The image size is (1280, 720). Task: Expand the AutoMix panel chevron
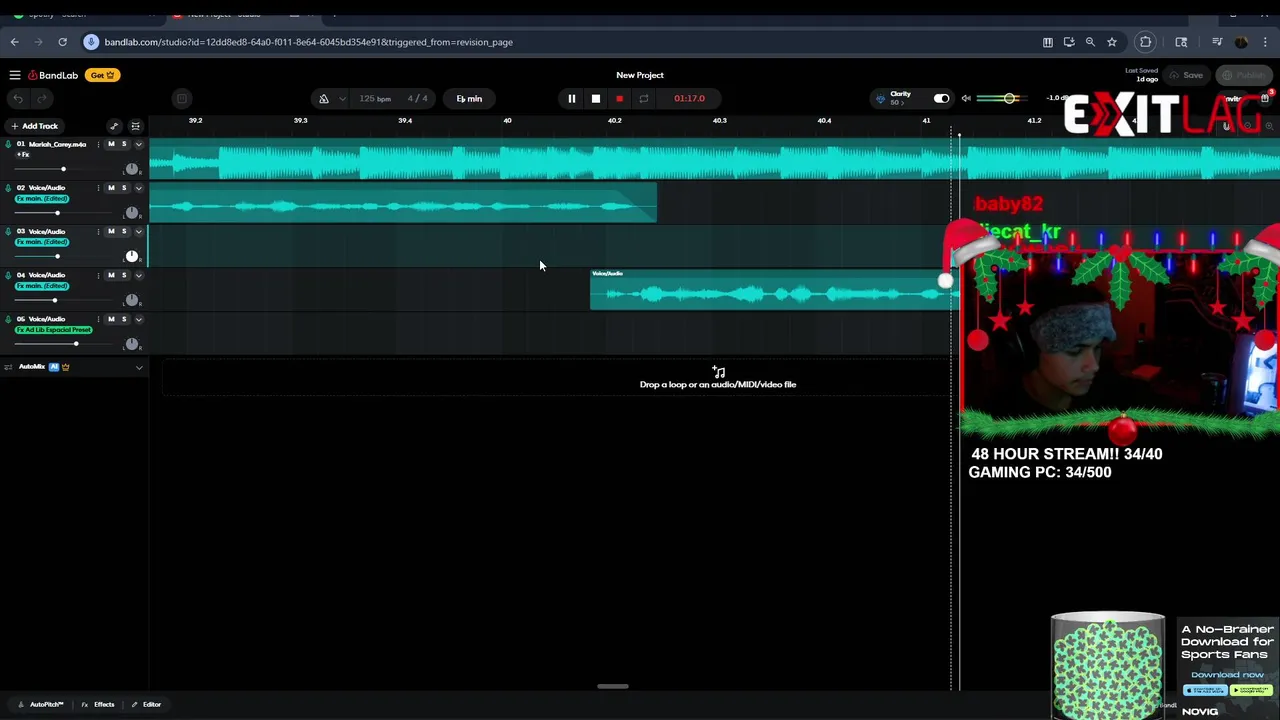pyautogui.click(x=139, y=367)
